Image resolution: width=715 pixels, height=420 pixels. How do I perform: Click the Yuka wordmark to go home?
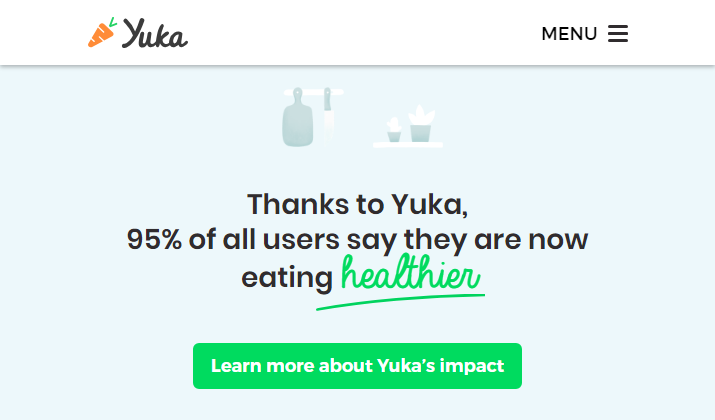pos(155,33)
